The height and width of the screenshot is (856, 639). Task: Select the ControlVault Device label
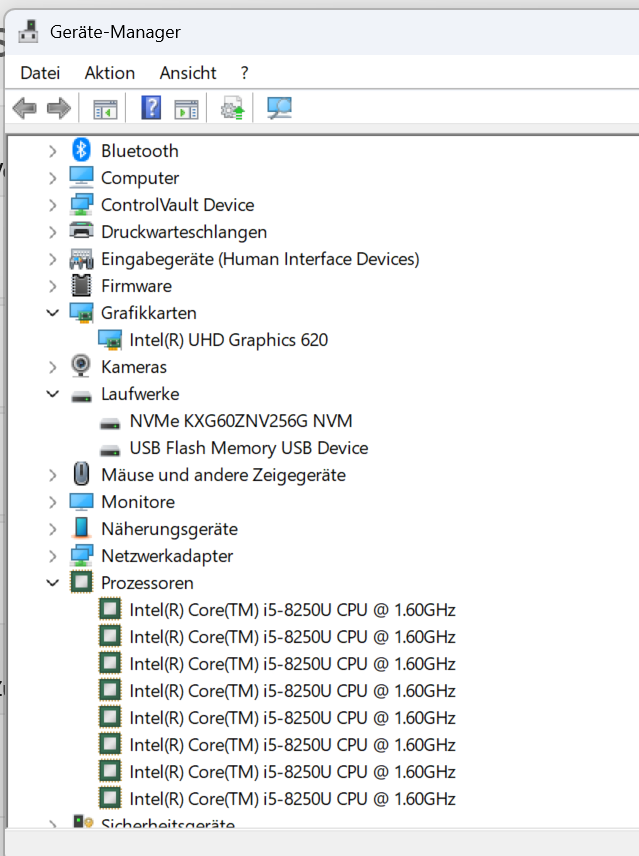[177, 205]
